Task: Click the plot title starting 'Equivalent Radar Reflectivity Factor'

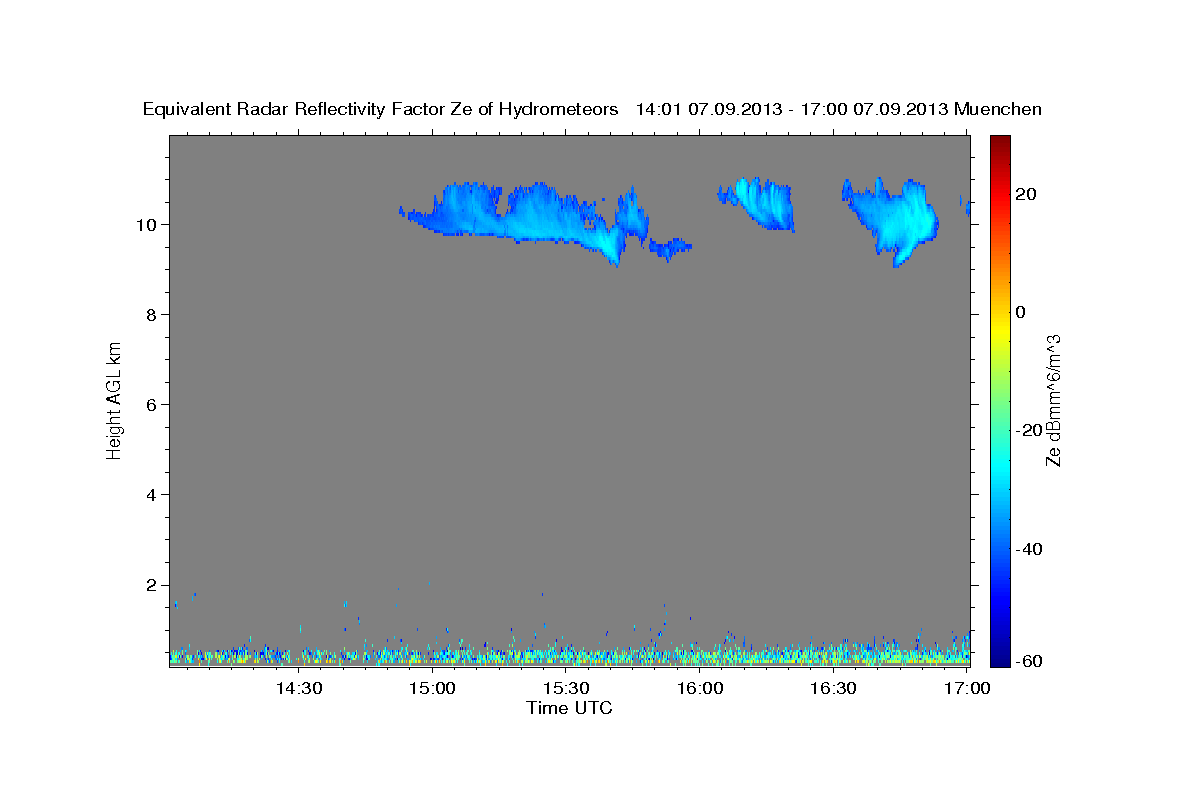Action: coord(592,109)
